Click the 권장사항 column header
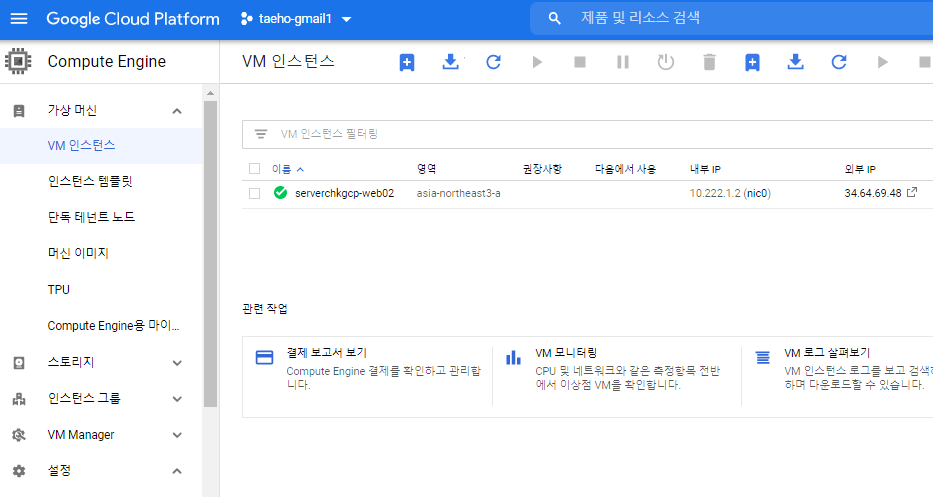This screenshot has height=497, width=933. tap(542, 169)
